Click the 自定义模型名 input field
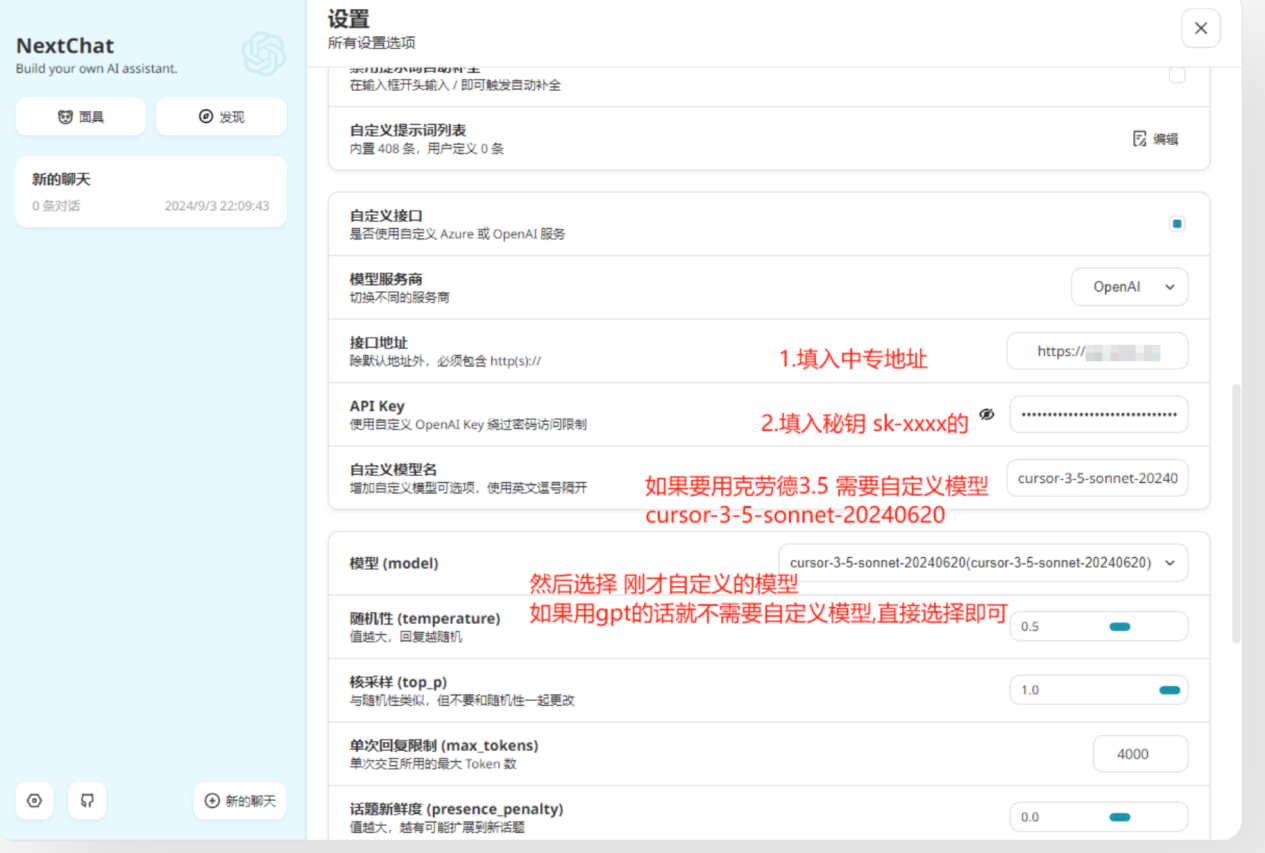The image size is (1265, 853). [1097, 478]
